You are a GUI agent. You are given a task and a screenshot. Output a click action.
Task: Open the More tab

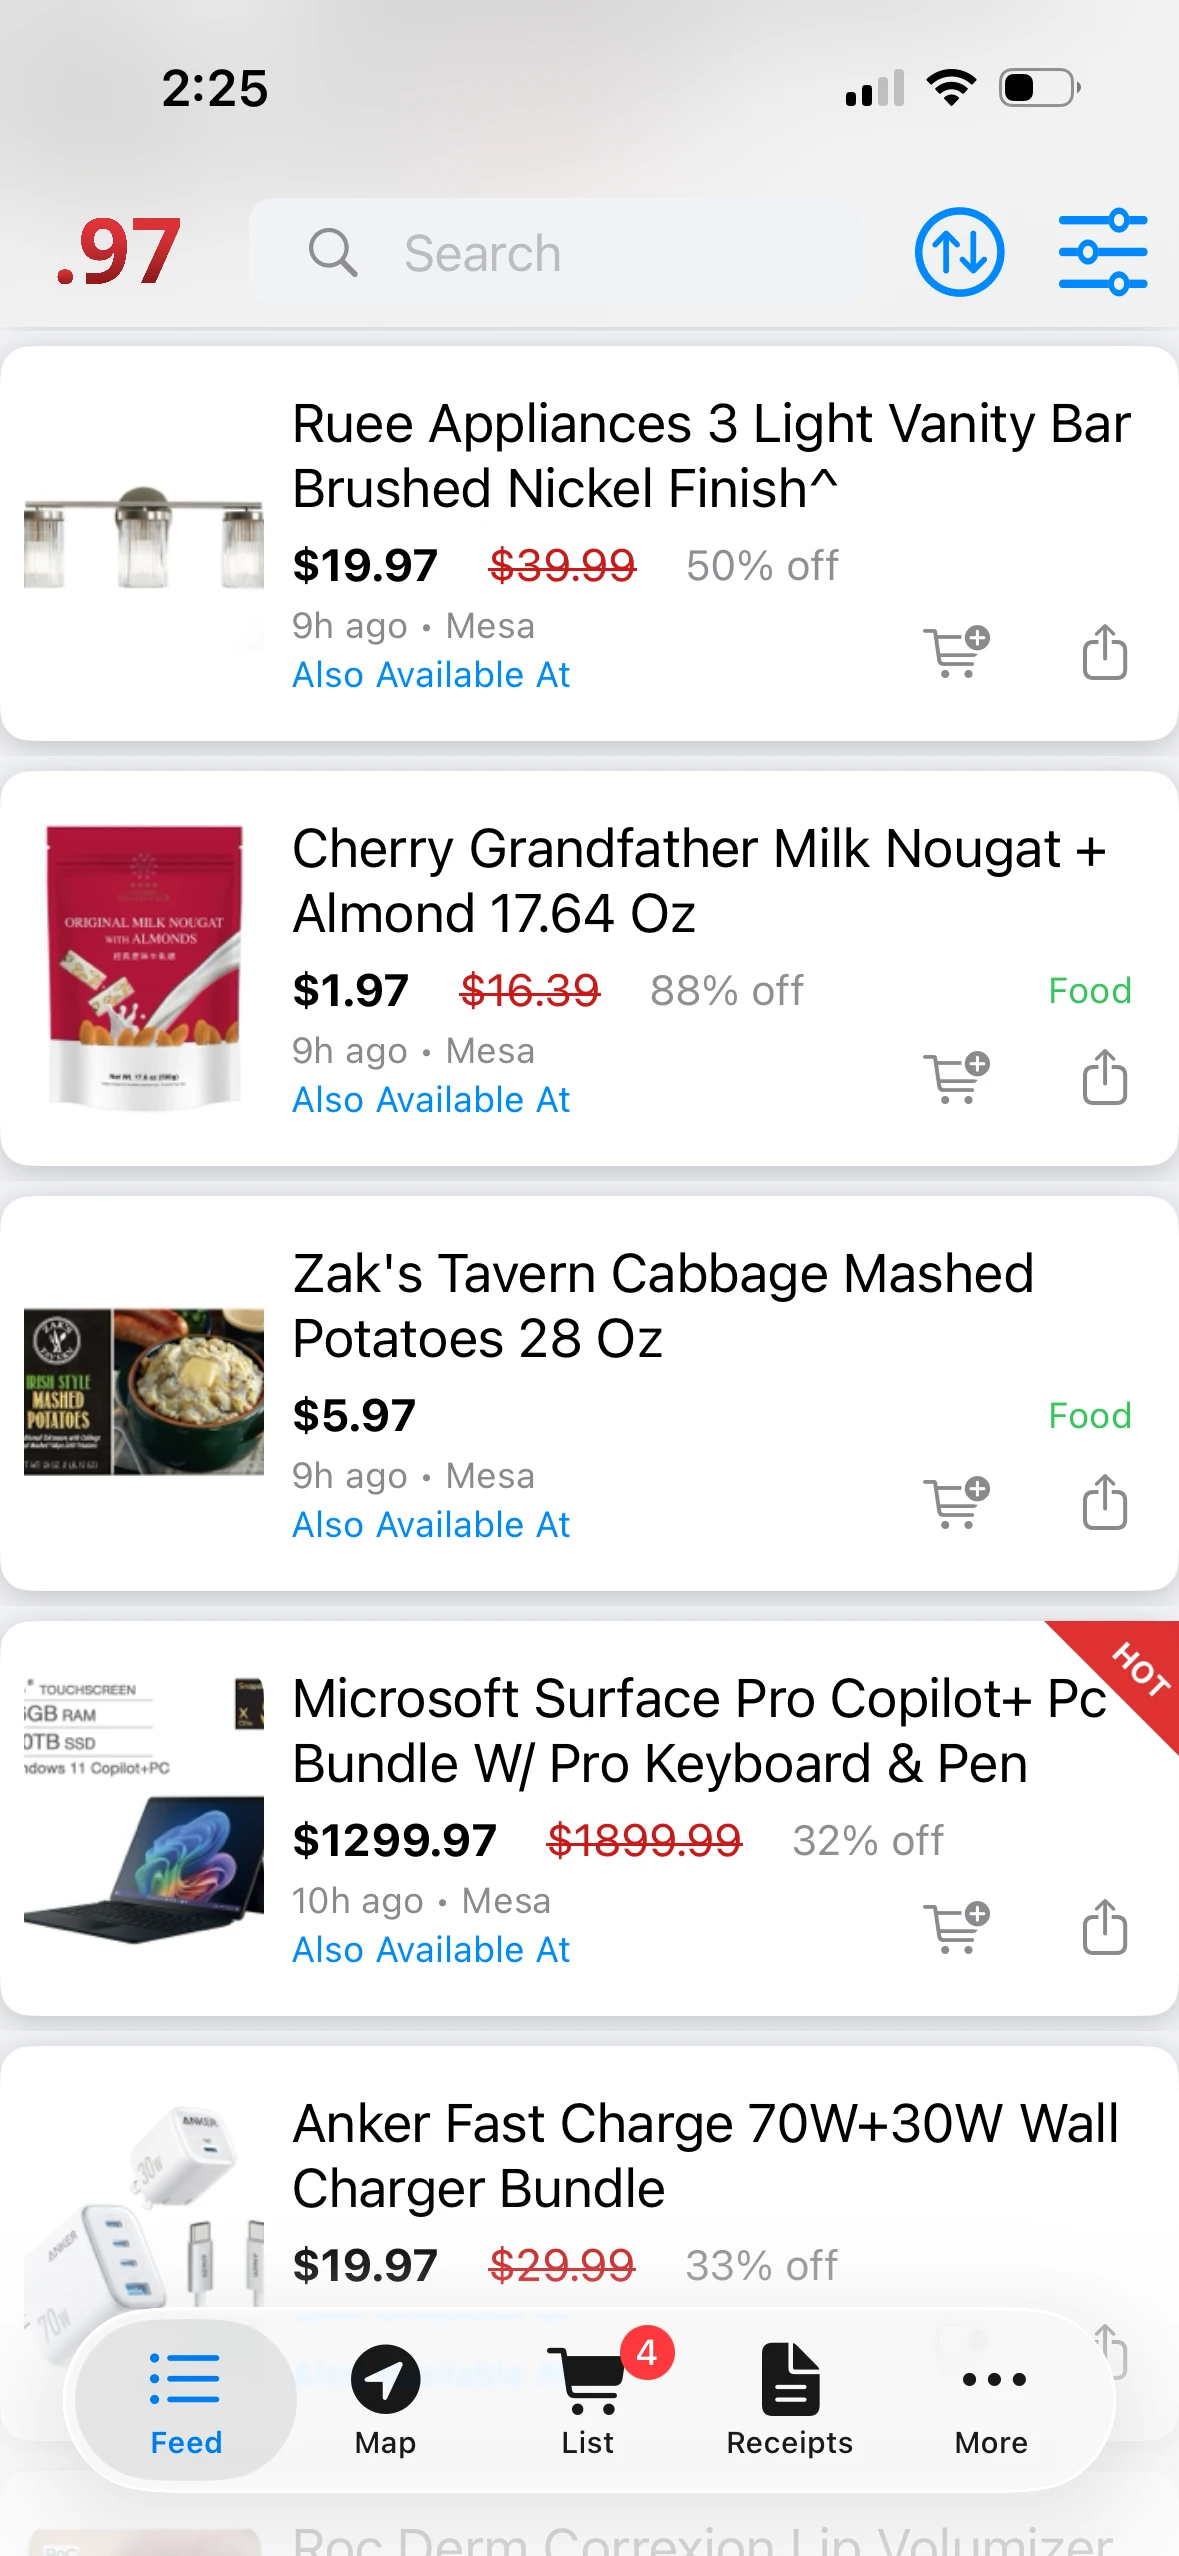tap(991, 2399)
